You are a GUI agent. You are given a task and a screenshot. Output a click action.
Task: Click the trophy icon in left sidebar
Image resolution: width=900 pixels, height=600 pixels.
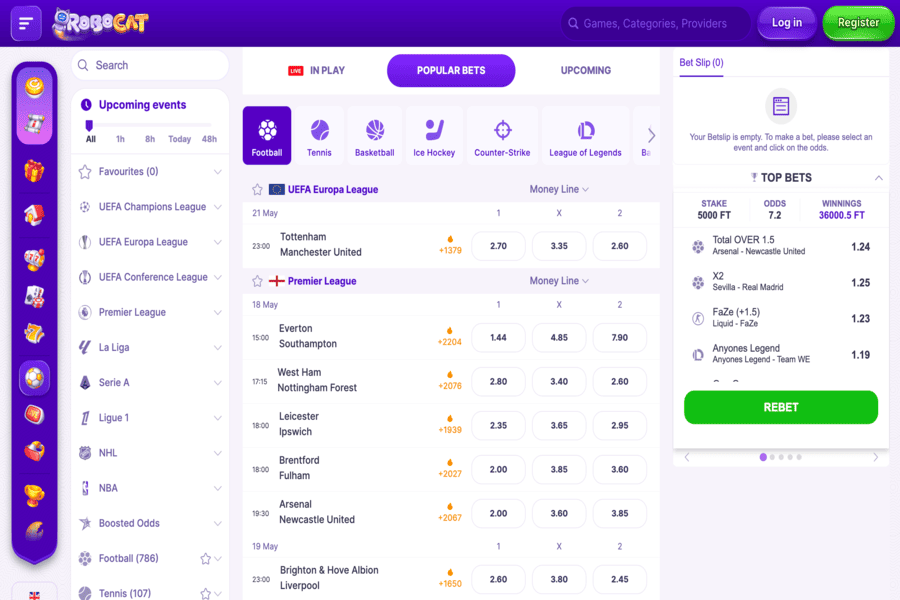tap(34, 494)
